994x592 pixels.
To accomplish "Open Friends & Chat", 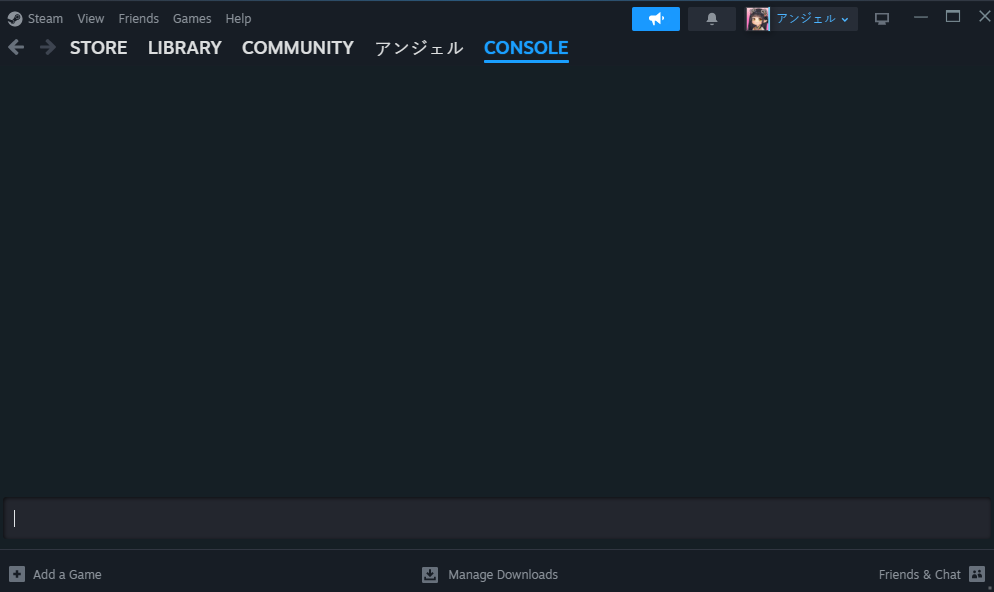I will (919, 575).
